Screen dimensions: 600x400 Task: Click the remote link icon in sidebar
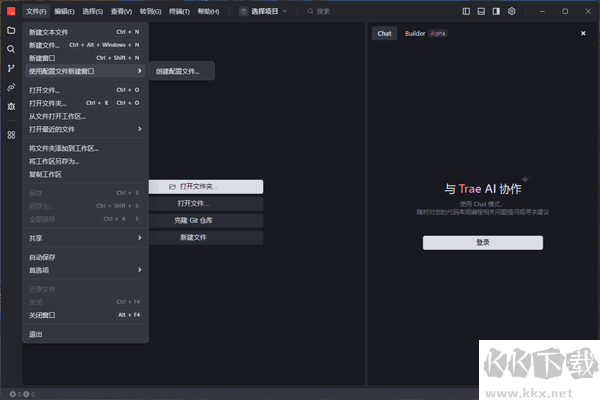pos(11,87)
